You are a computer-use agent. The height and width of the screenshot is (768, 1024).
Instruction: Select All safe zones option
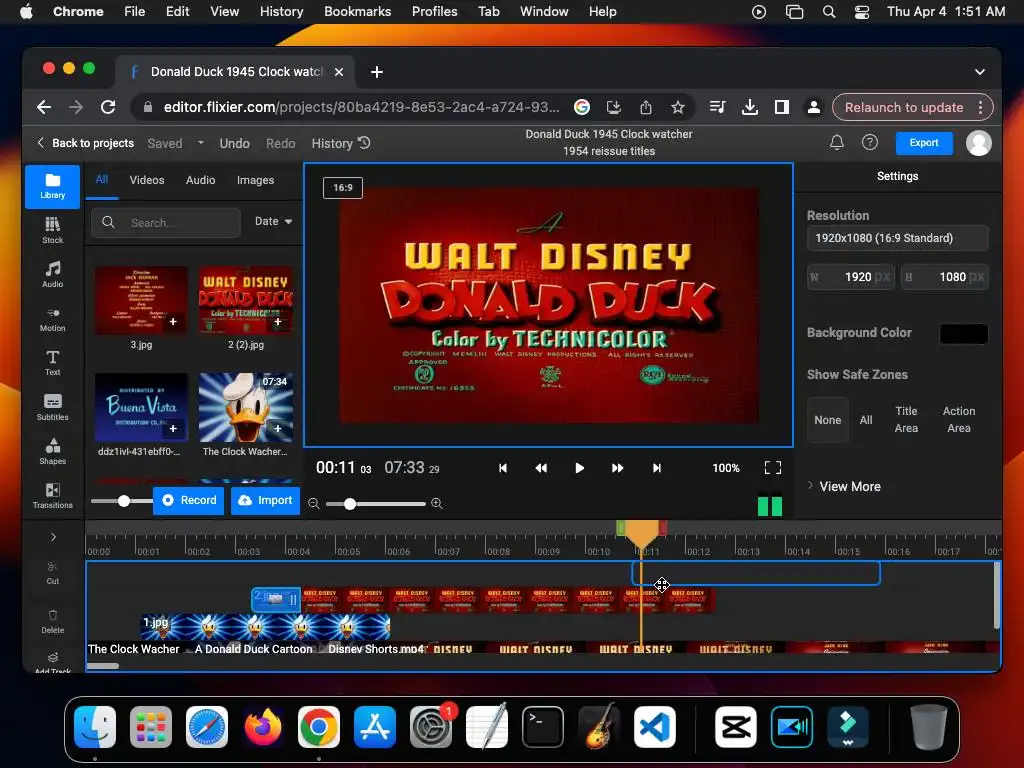pos(866,420)
